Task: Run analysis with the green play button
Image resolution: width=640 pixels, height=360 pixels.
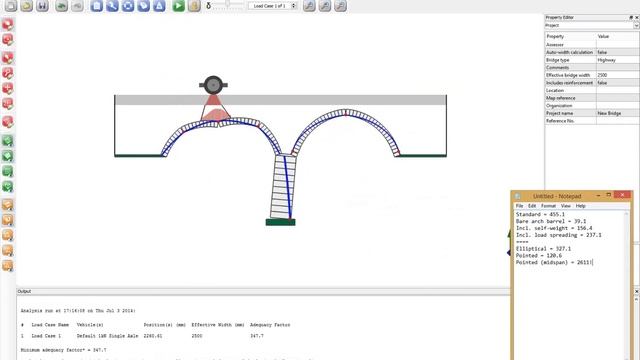Action: pos(178,5)
